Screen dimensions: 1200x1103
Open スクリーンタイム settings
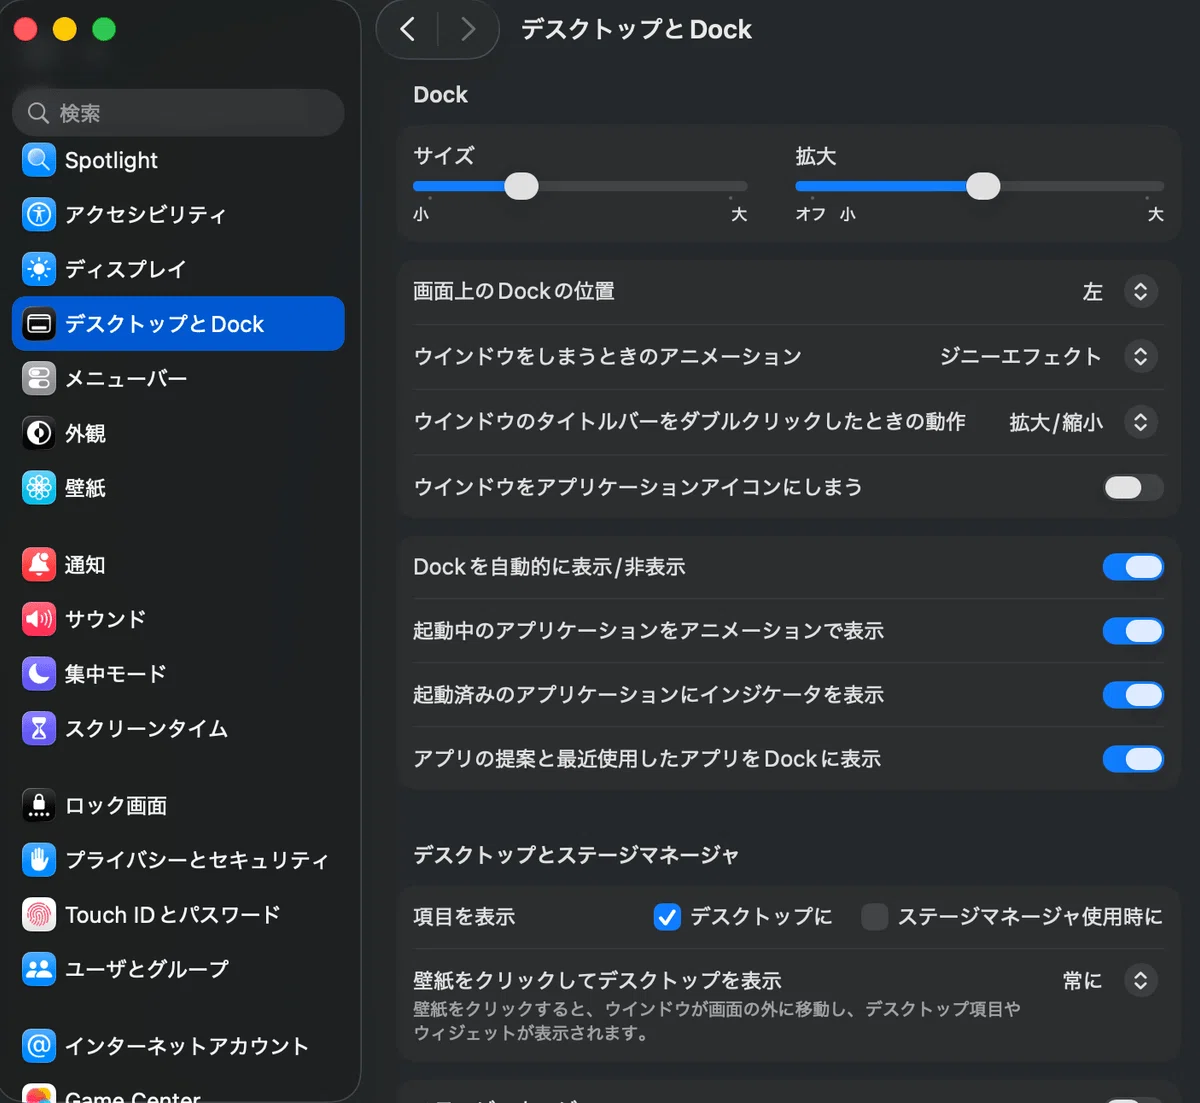[x=178, y=729]
